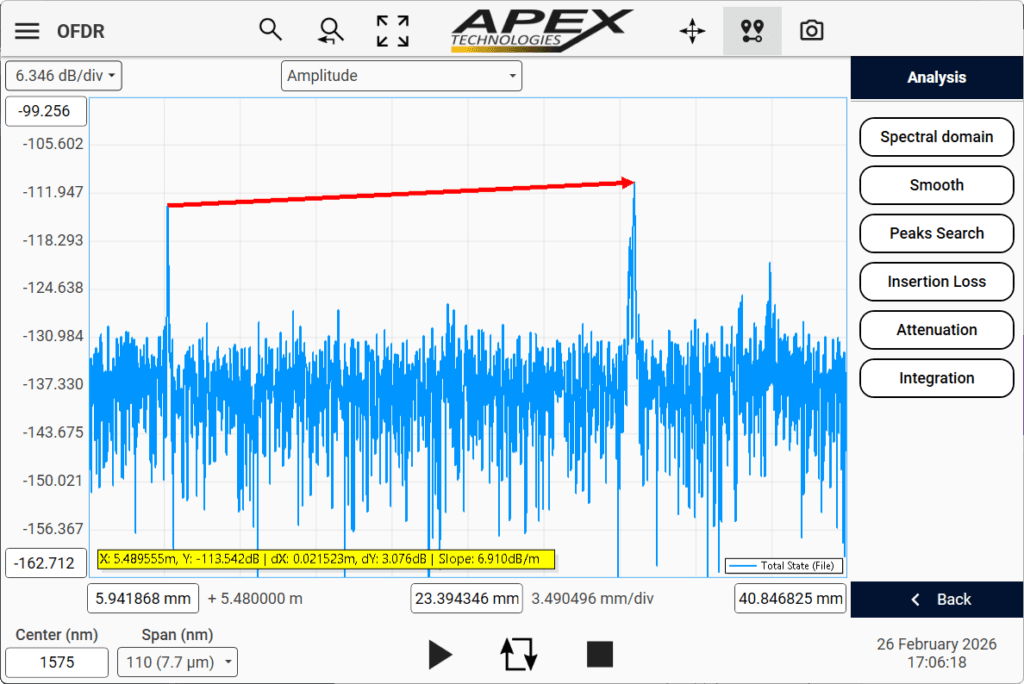Take a screenshot with the camera icon
The height and width of the screenshot is (684, 1024).
811,30
